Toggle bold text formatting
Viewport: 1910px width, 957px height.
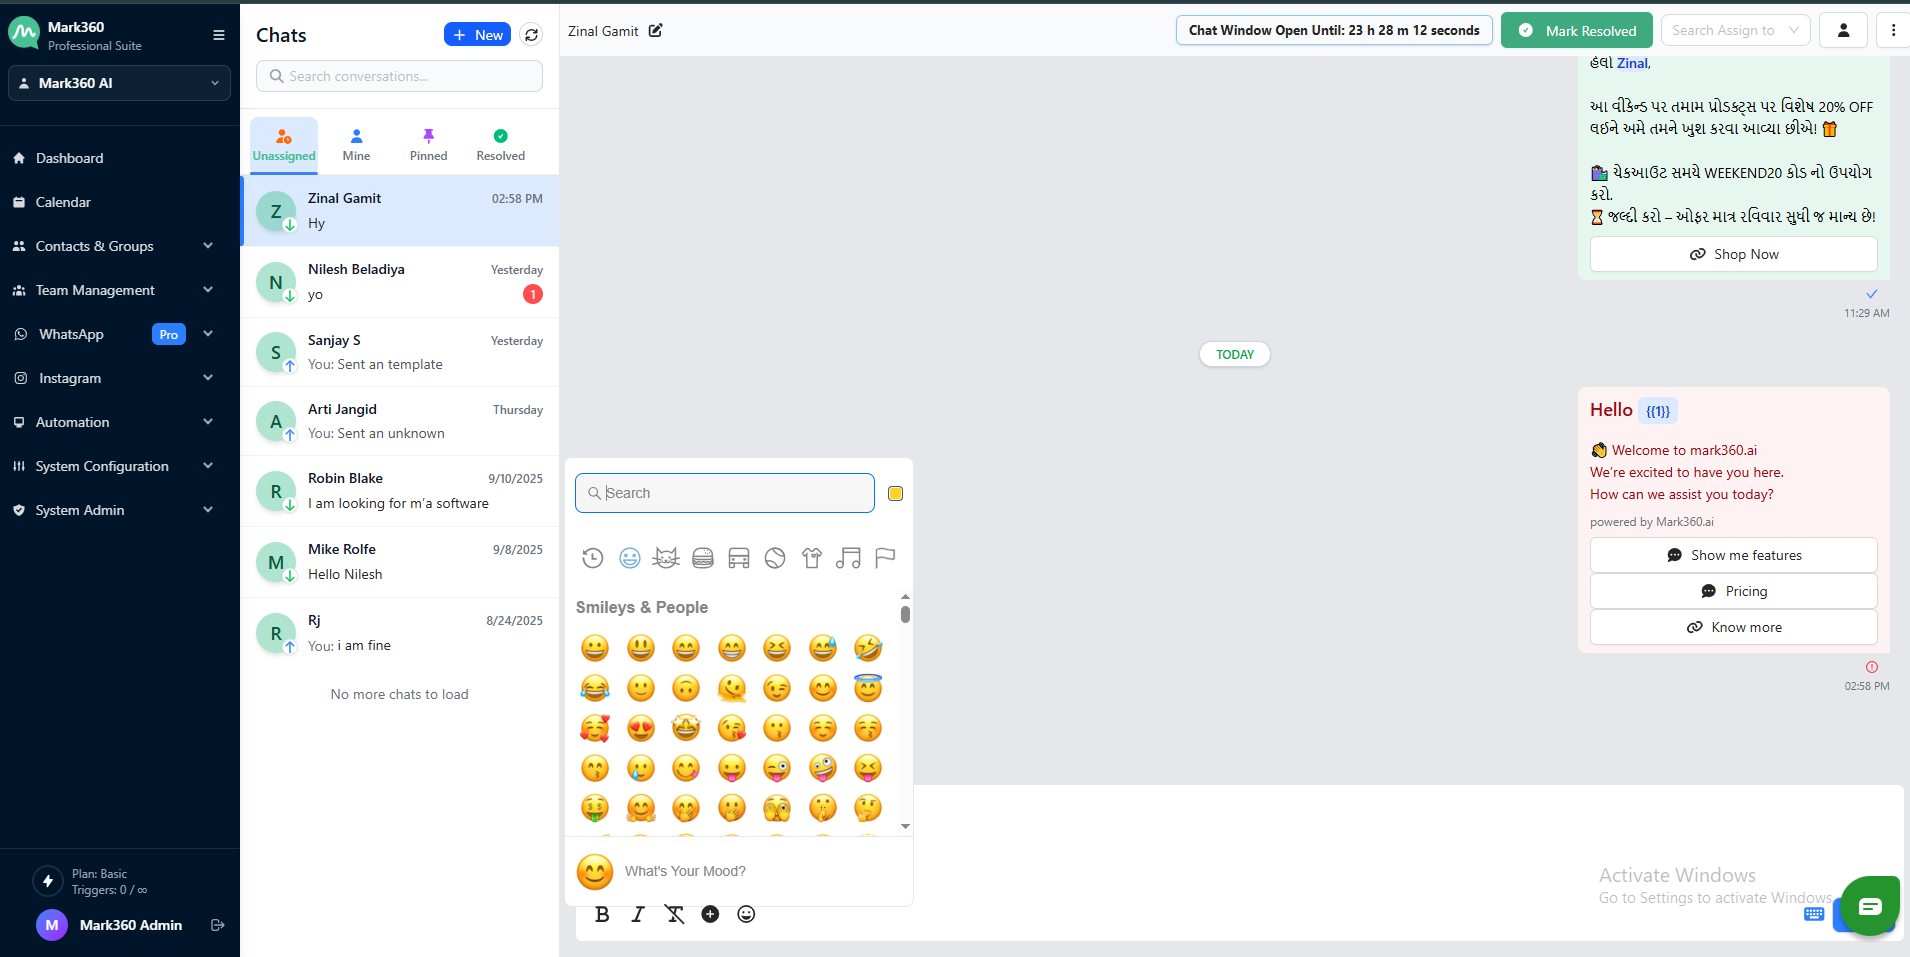602,914
